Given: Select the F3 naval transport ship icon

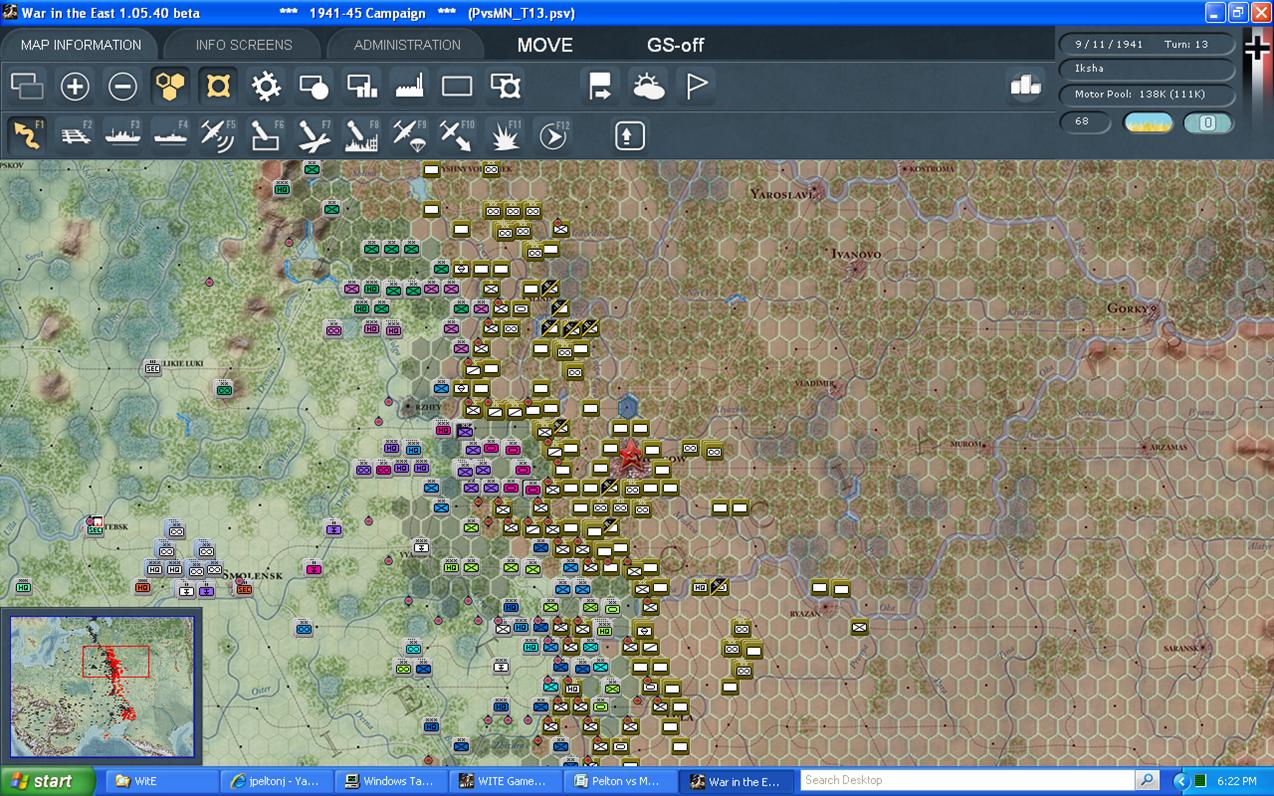Looking at the screenshot, I should pyautogui.click(x=123, y=135).
